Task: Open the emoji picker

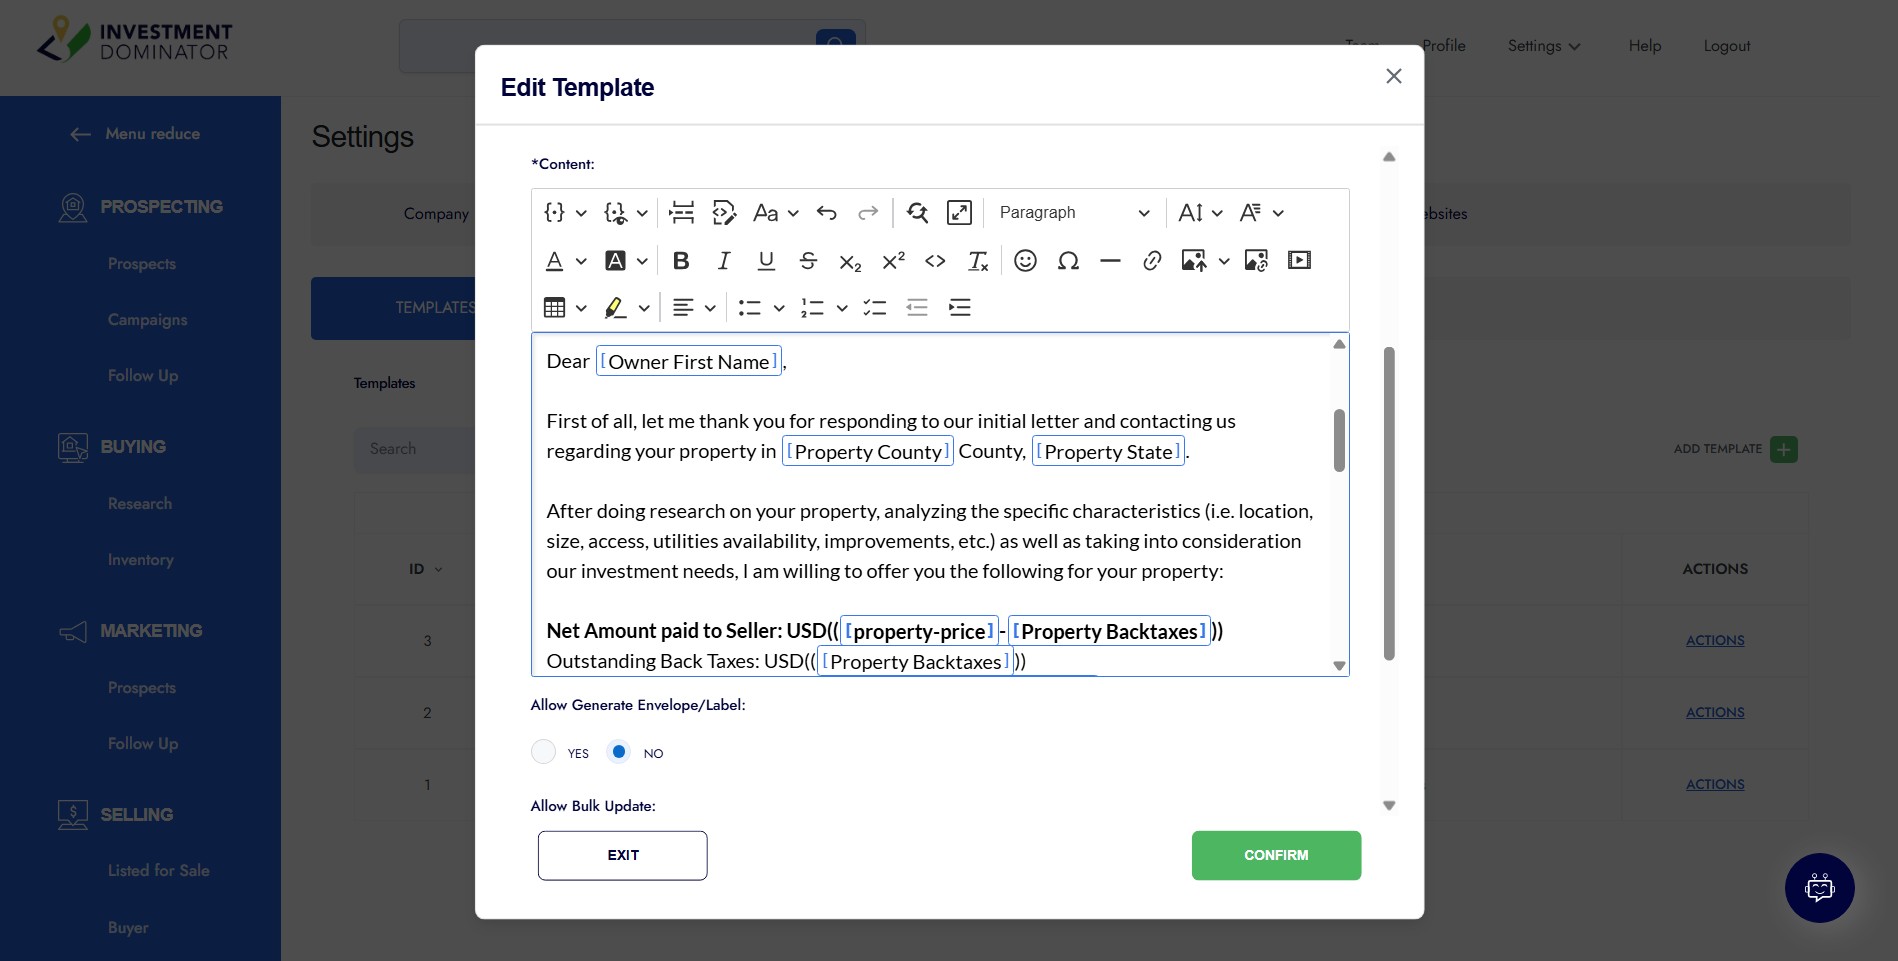Action: [x=1025, y=261]
